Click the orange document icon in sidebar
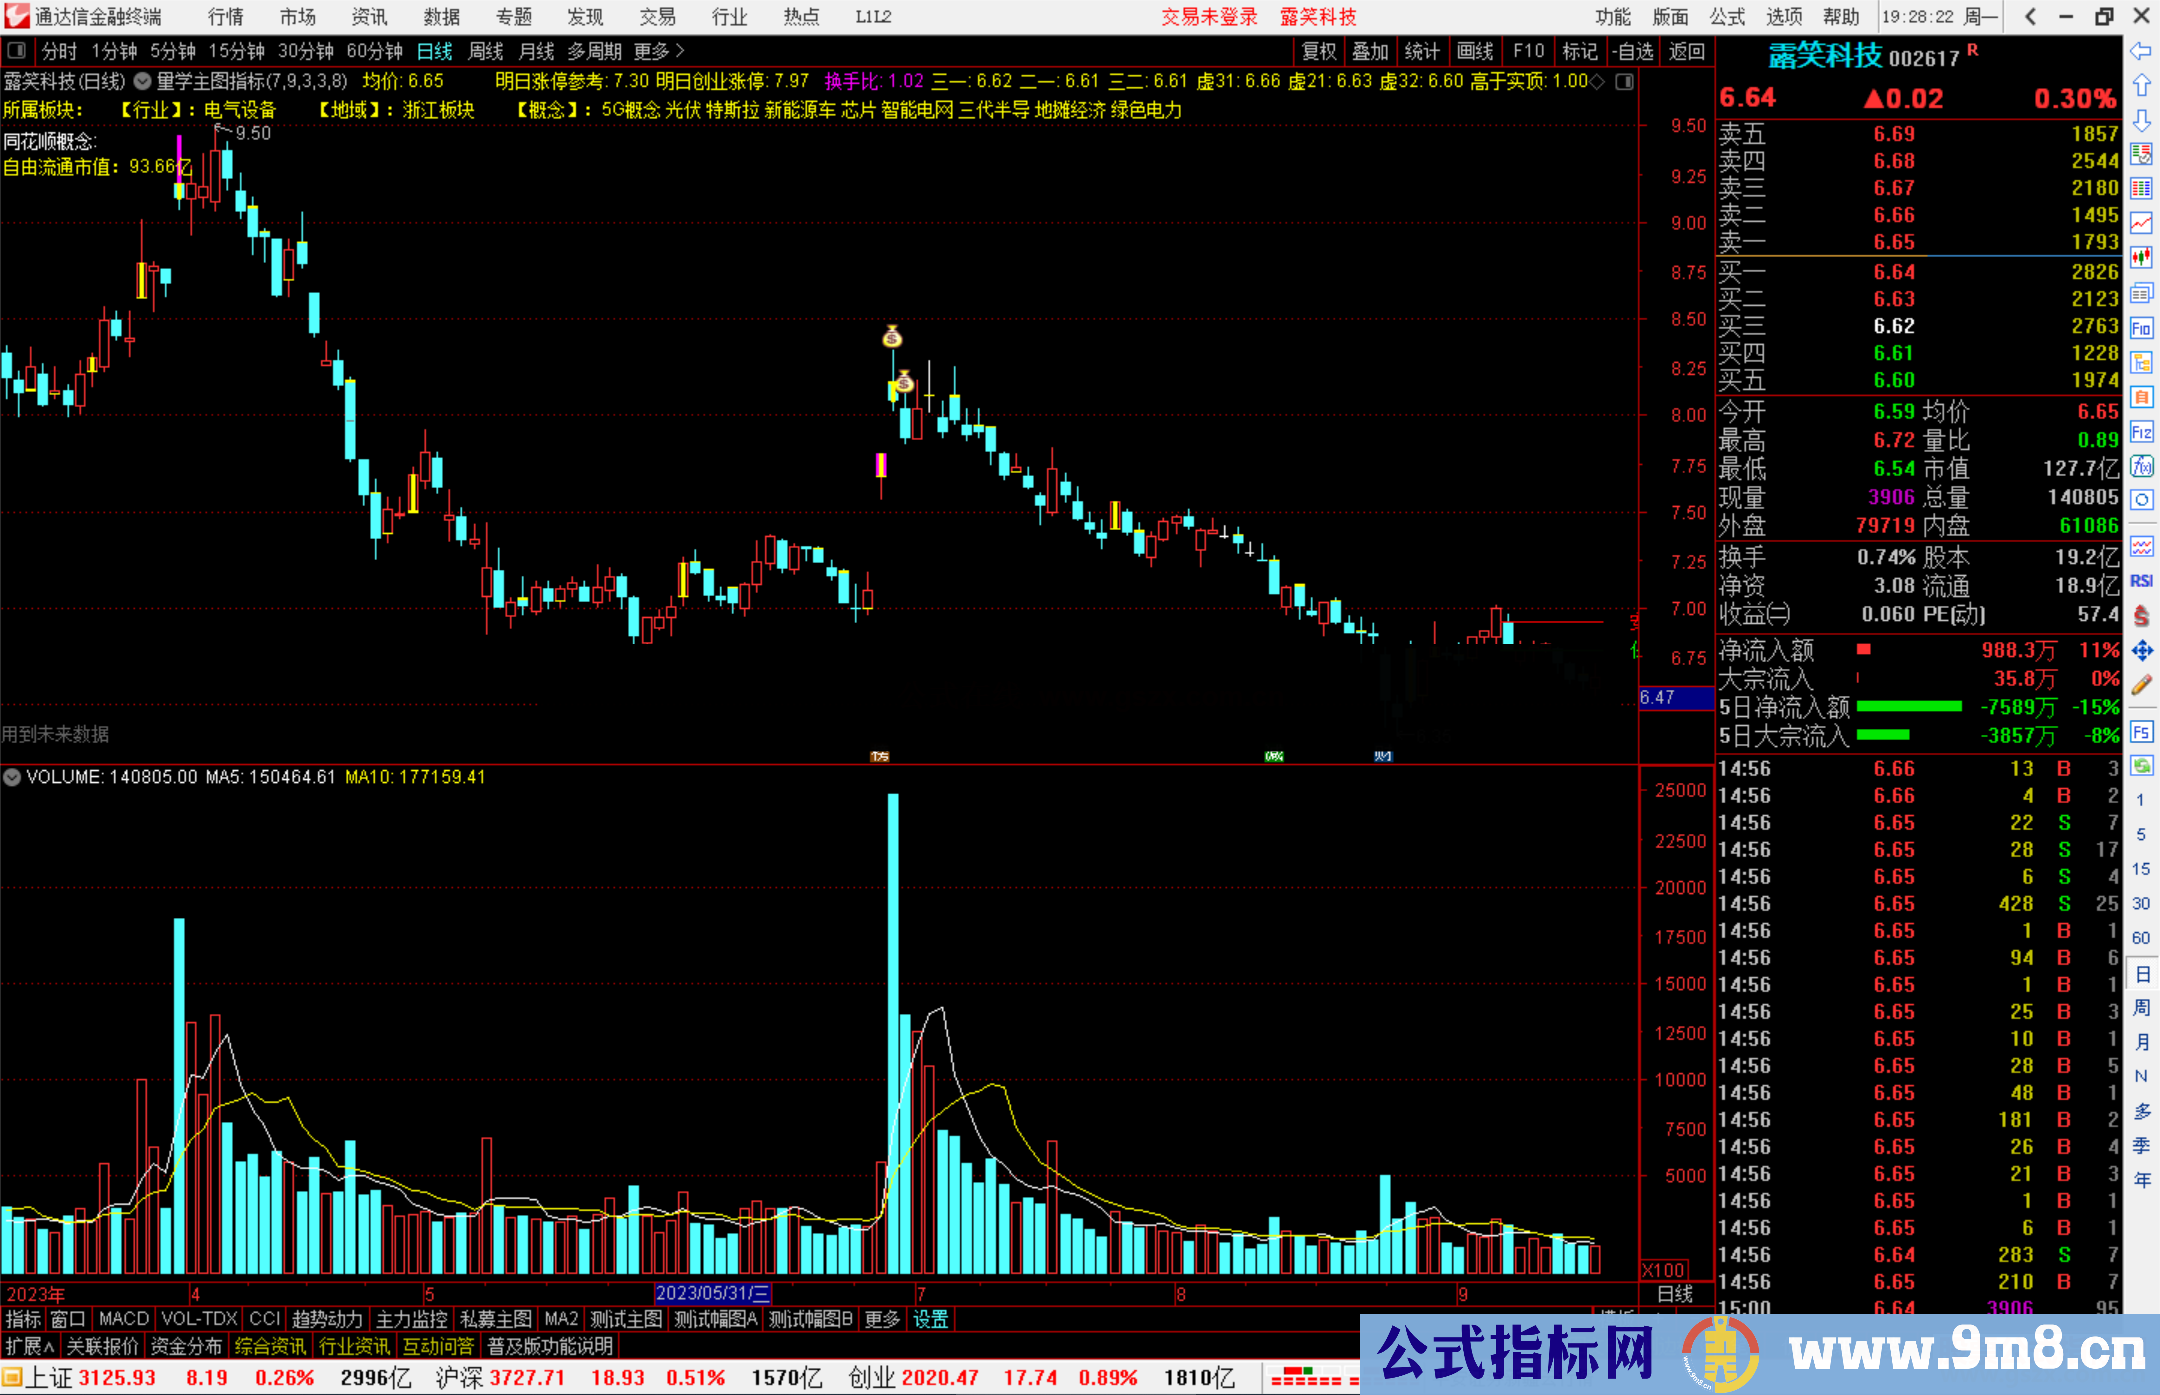The width and height of the screenshot is (2160, 1395). [2141, 397]
